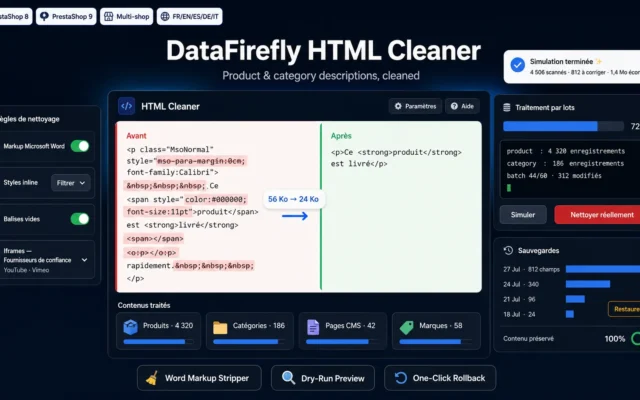The image size is (640, 400).
Task: Click the Simuler button
Action: click(x=523, y=215)
